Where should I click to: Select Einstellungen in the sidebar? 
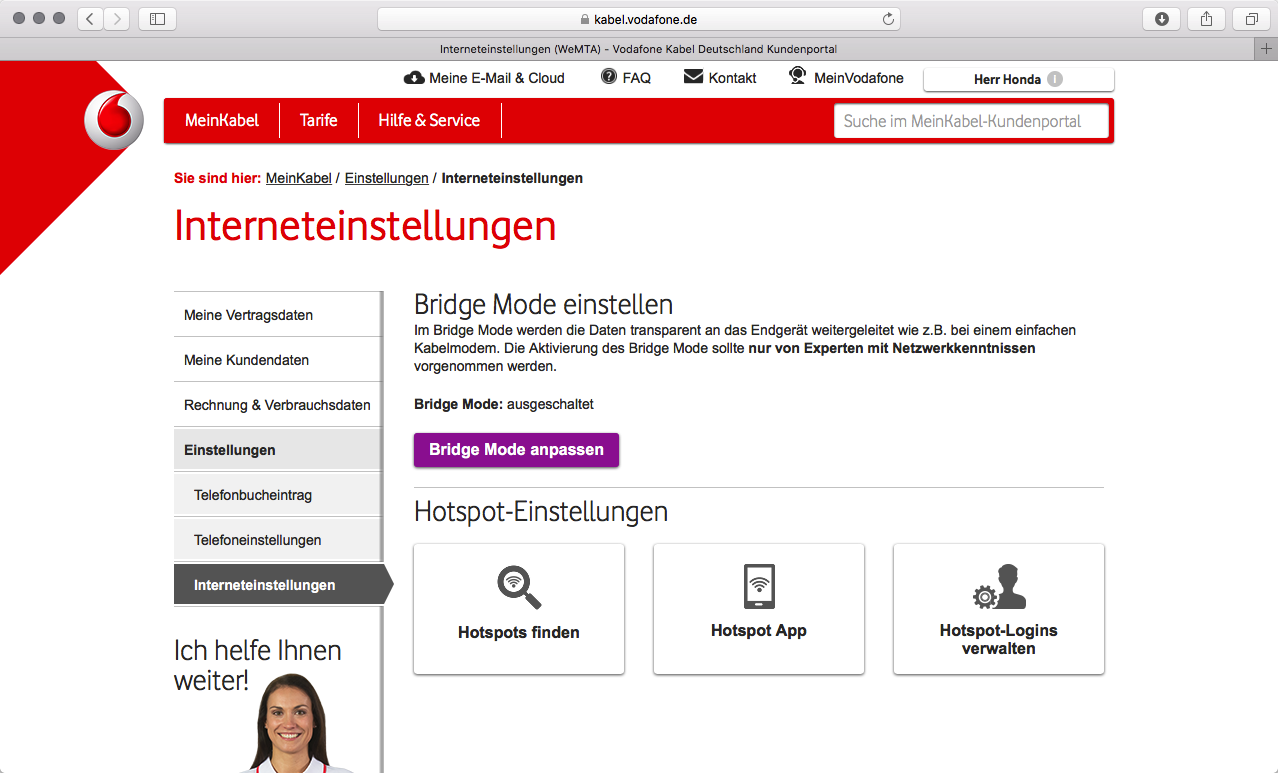click(x=277, y=450)
